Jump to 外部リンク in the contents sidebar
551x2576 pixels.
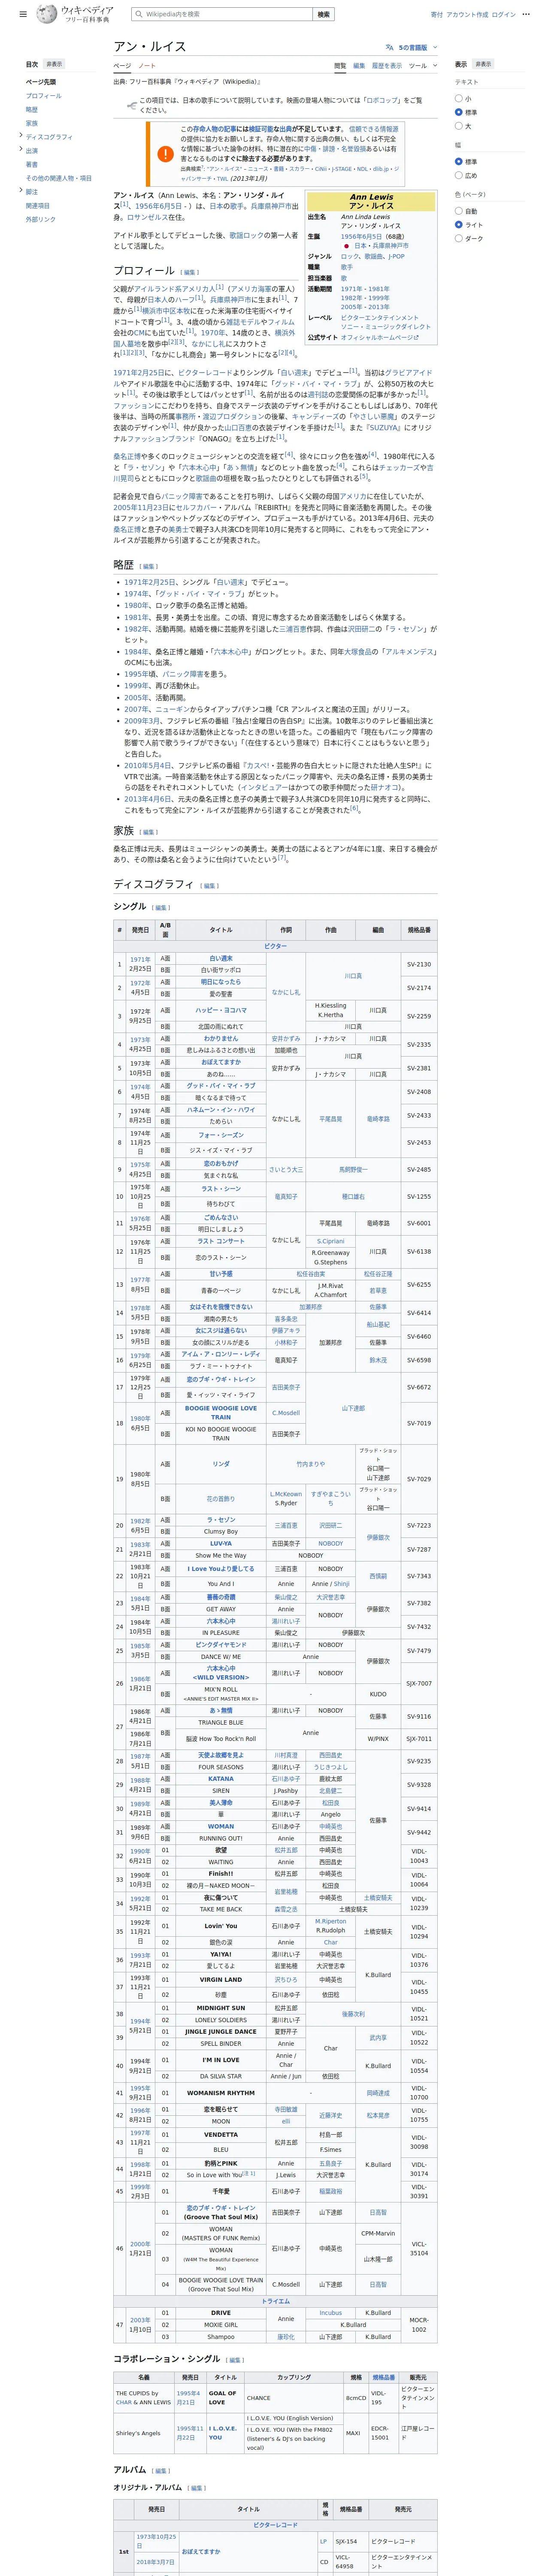(41, 219)
